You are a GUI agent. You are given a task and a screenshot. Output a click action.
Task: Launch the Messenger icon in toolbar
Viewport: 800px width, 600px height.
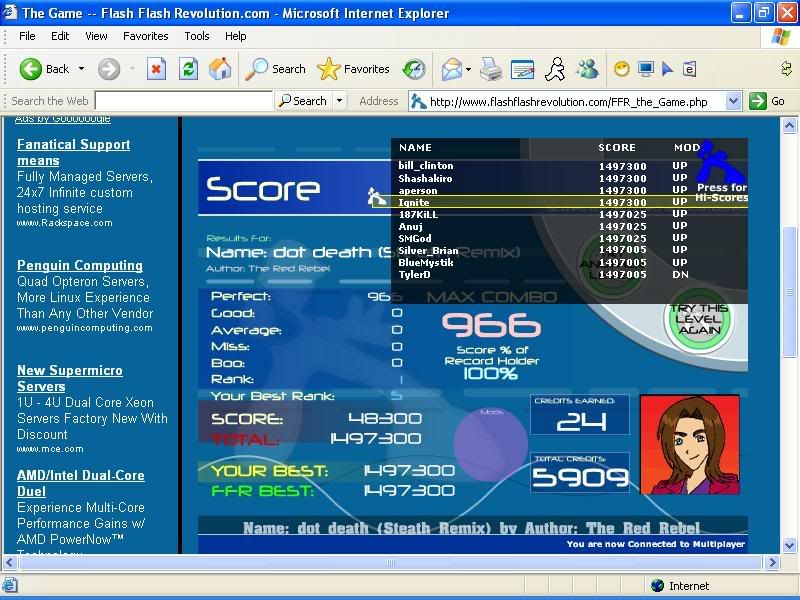[588, 69]
